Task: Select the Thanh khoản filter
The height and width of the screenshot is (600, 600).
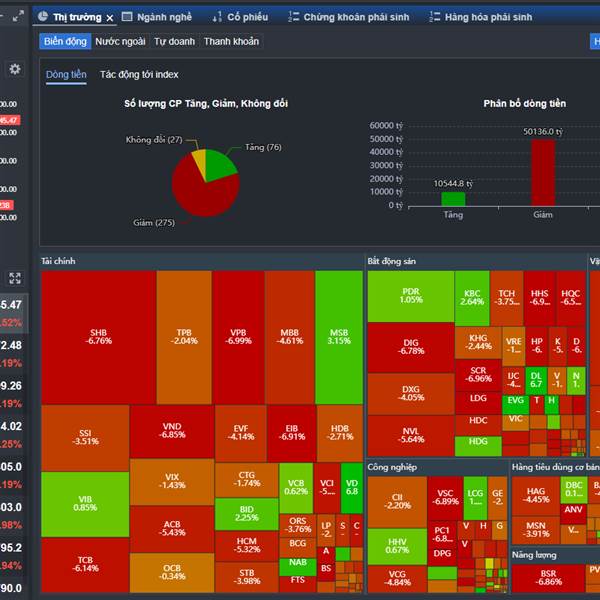Action: (x=231, y=41)
